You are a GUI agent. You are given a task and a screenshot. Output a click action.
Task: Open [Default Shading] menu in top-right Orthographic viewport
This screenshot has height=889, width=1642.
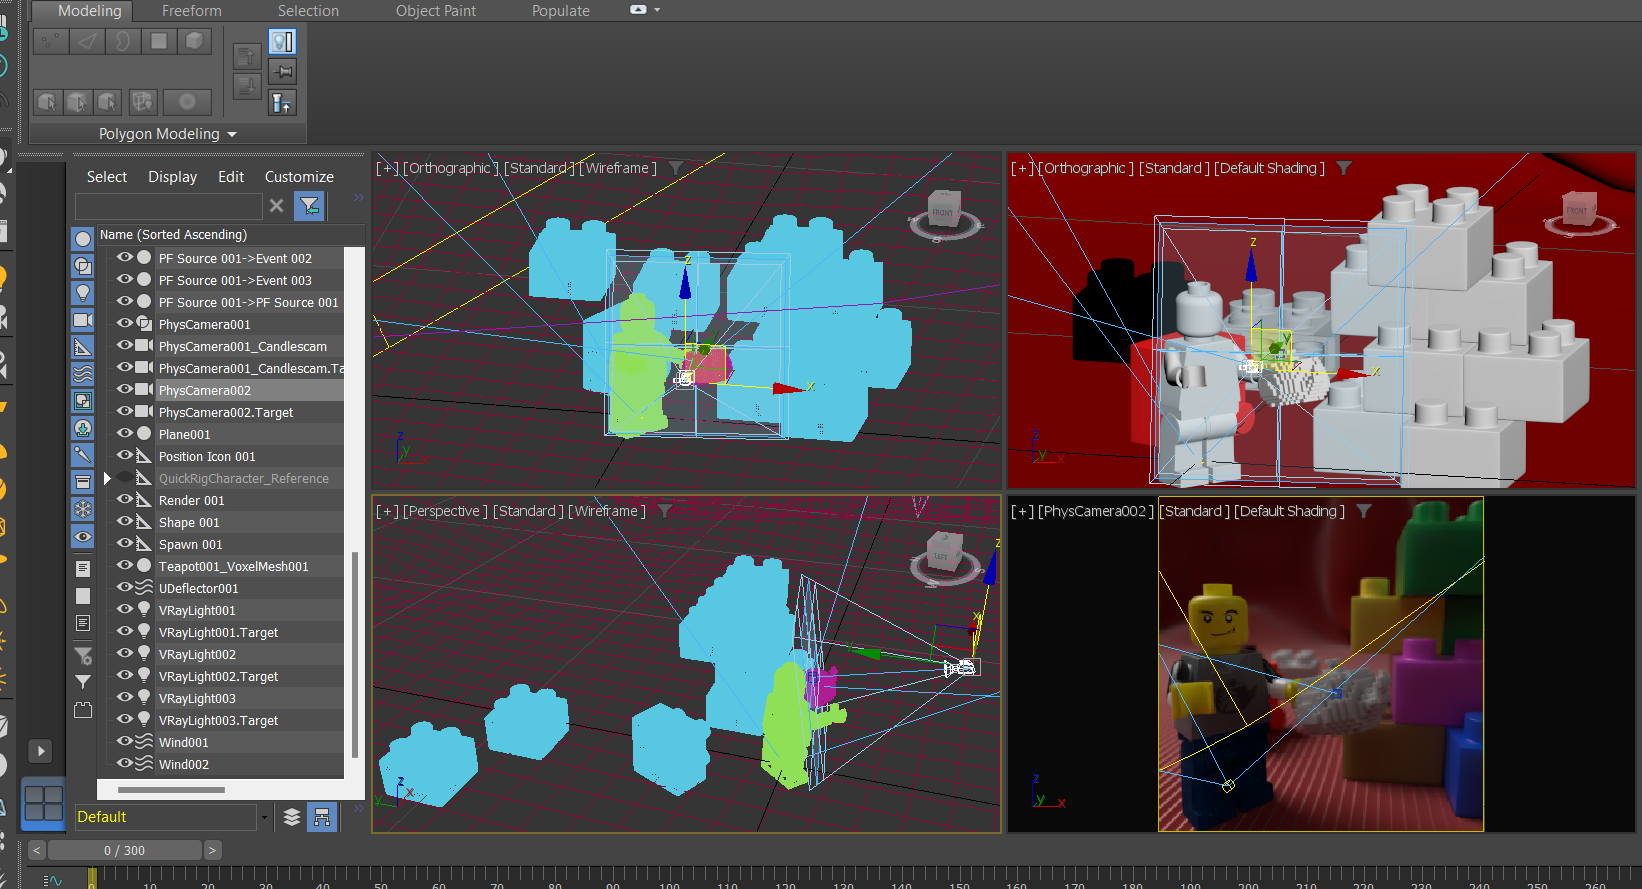pyautogui.click(x=1269, y=168)
